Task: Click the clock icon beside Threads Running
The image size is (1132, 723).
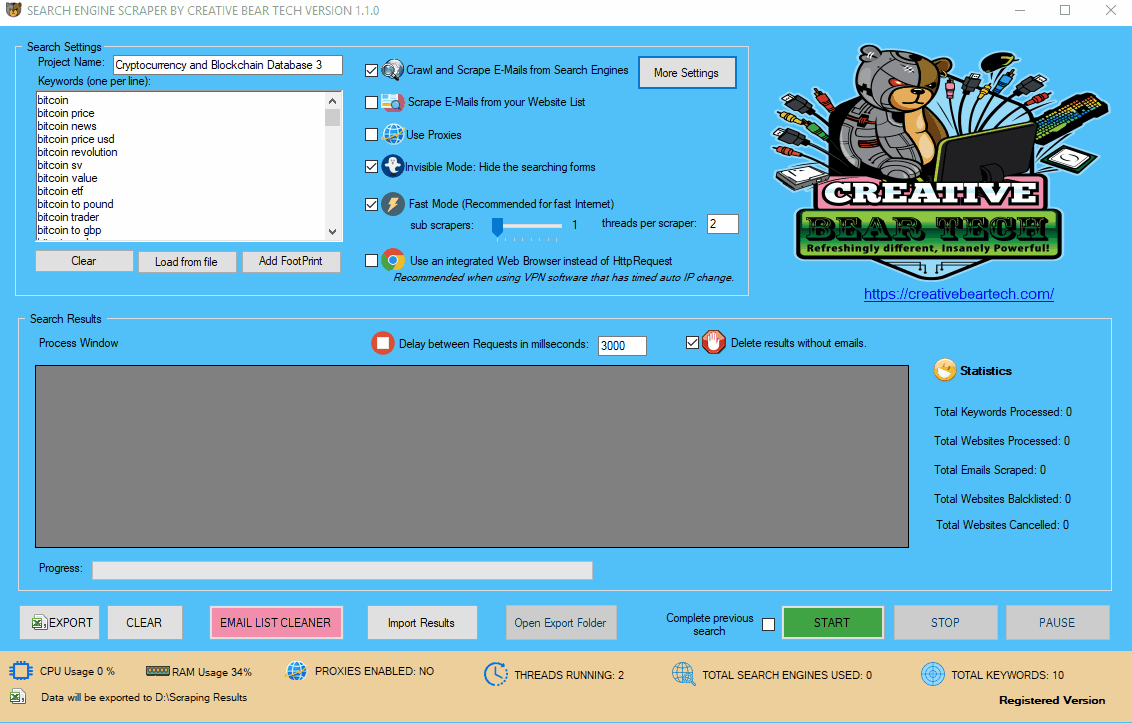Action: click(x=495, y=675)
